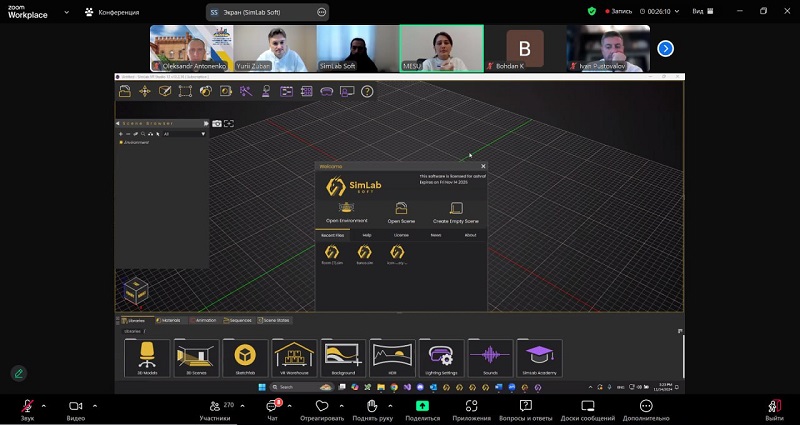Viewport: 800px width, 425px height.
Task: Toggle camera with Видео button
Action: click(x=76, y=410)
